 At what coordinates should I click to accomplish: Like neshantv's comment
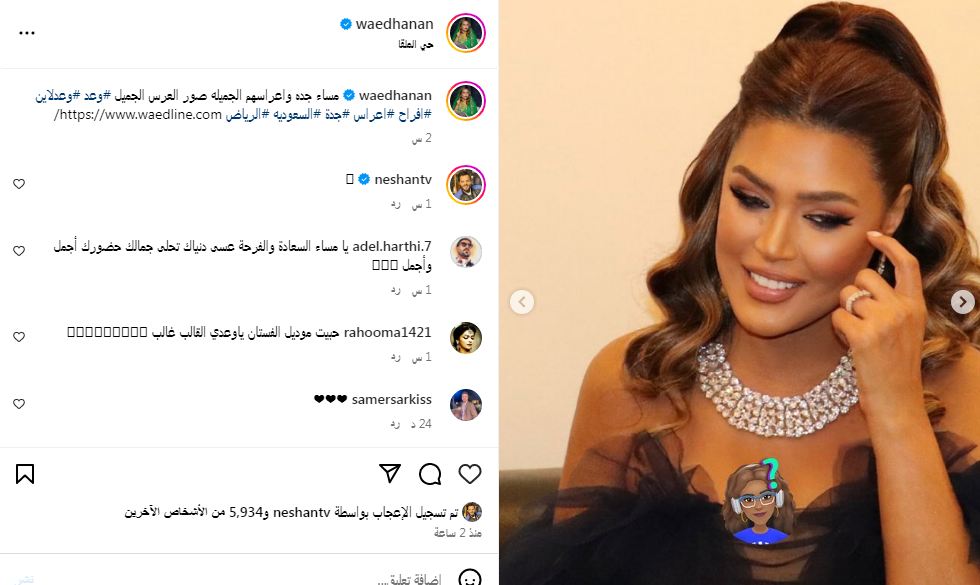click(19, 184)
